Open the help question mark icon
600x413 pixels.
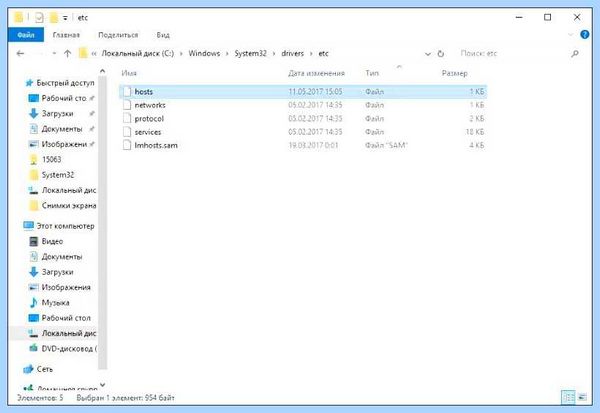pyautogui.click(x=584, y=34)
